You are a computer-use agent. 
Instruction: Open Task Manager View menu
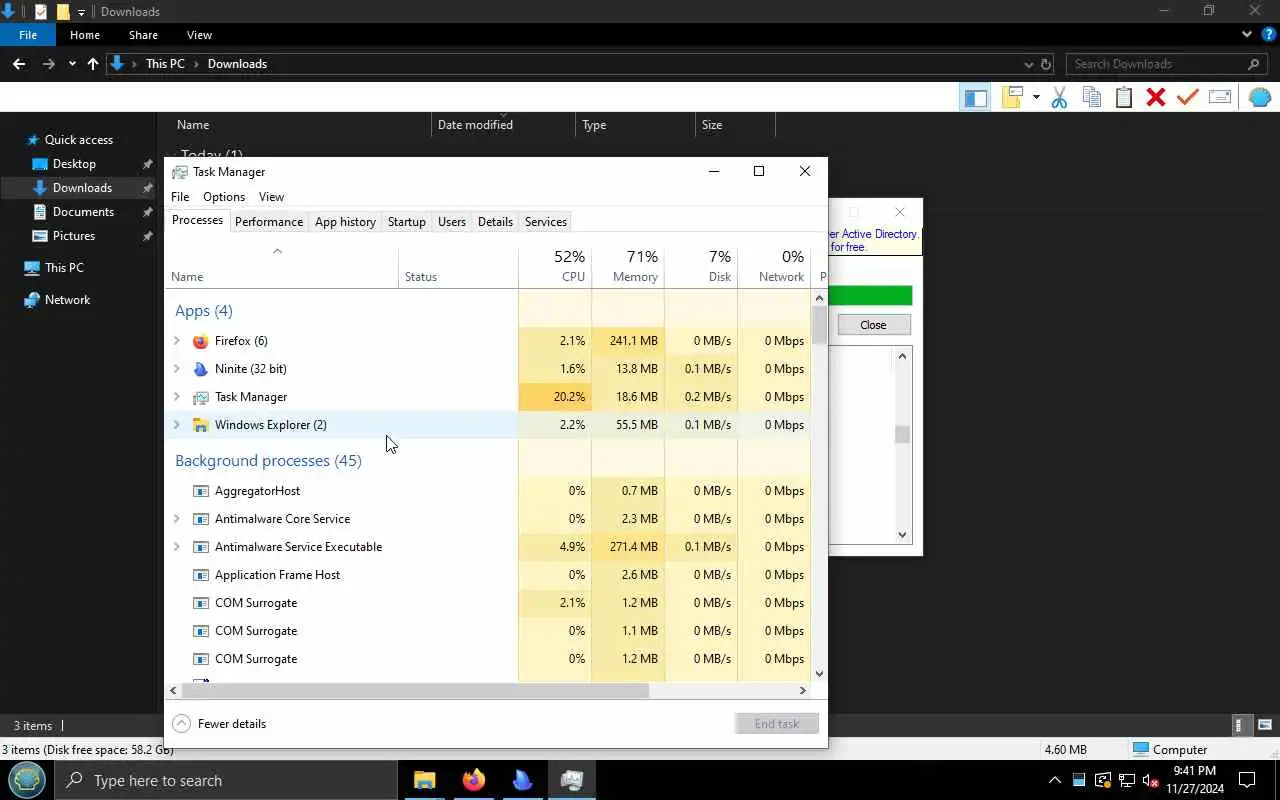(x=271, y=197)
